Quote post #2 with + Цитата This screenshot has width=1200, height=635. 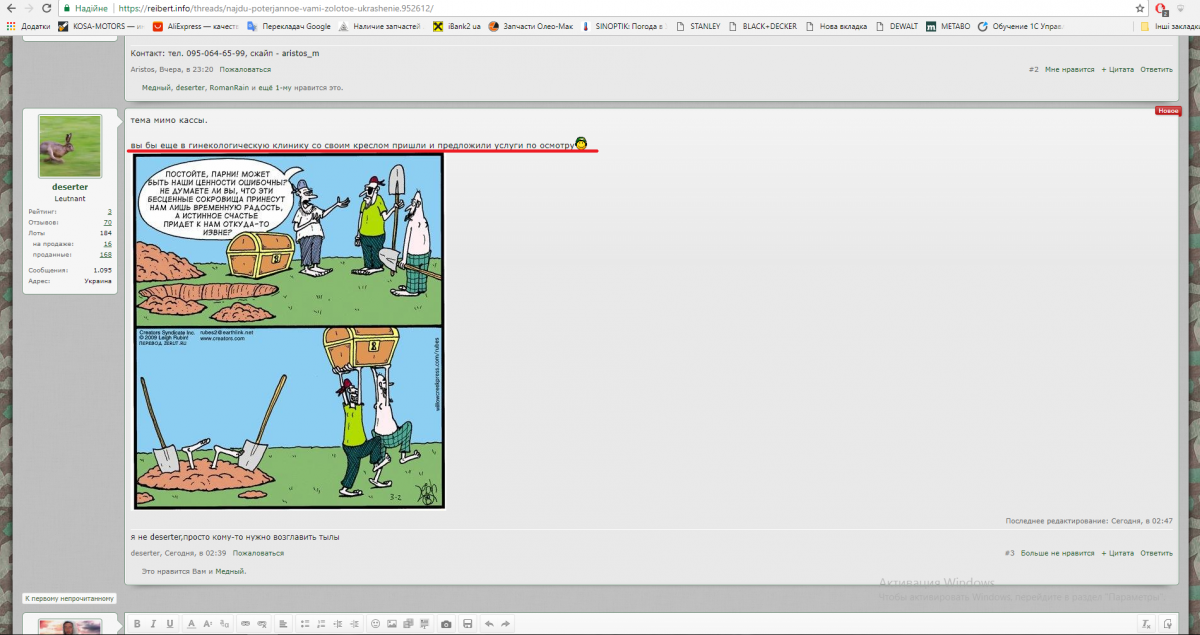(1118, 69)
